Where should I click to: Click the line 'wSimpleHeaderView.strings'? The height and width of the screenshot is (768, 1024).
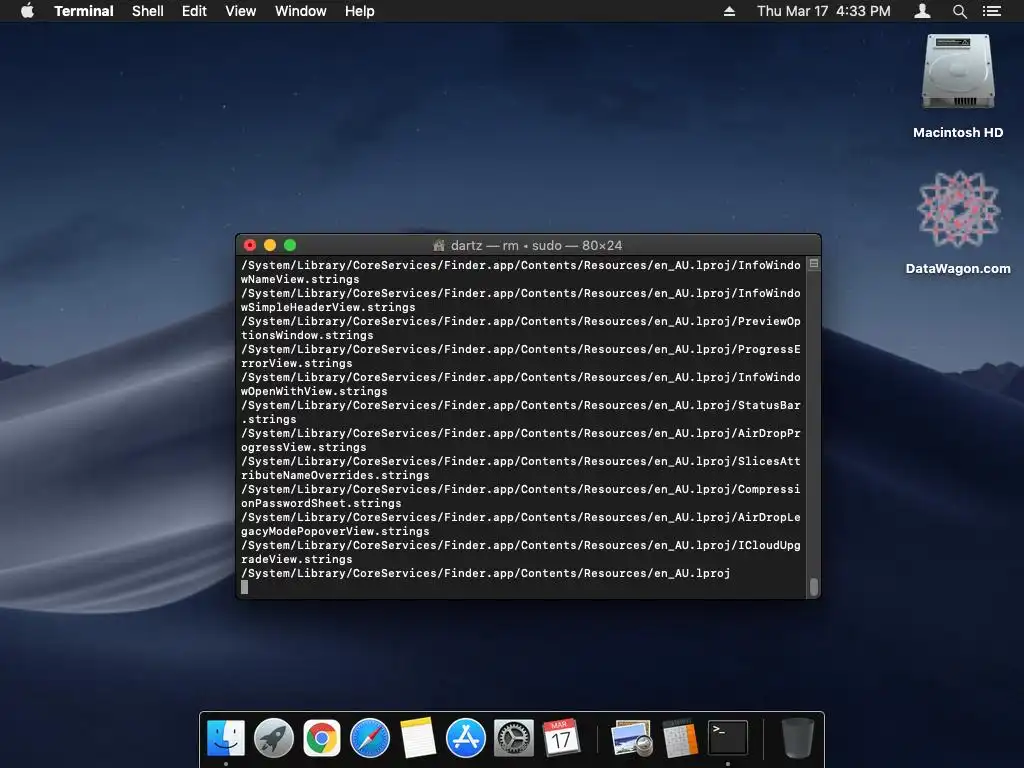pyautogui.click(x=328, y=307)
